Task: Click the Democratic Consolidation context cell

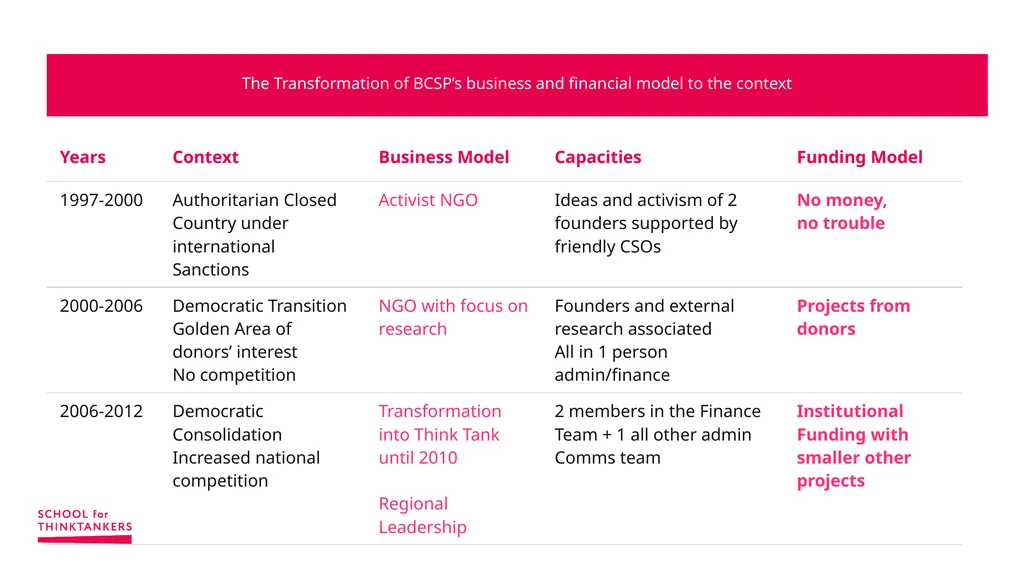Action: click(246, 446)
